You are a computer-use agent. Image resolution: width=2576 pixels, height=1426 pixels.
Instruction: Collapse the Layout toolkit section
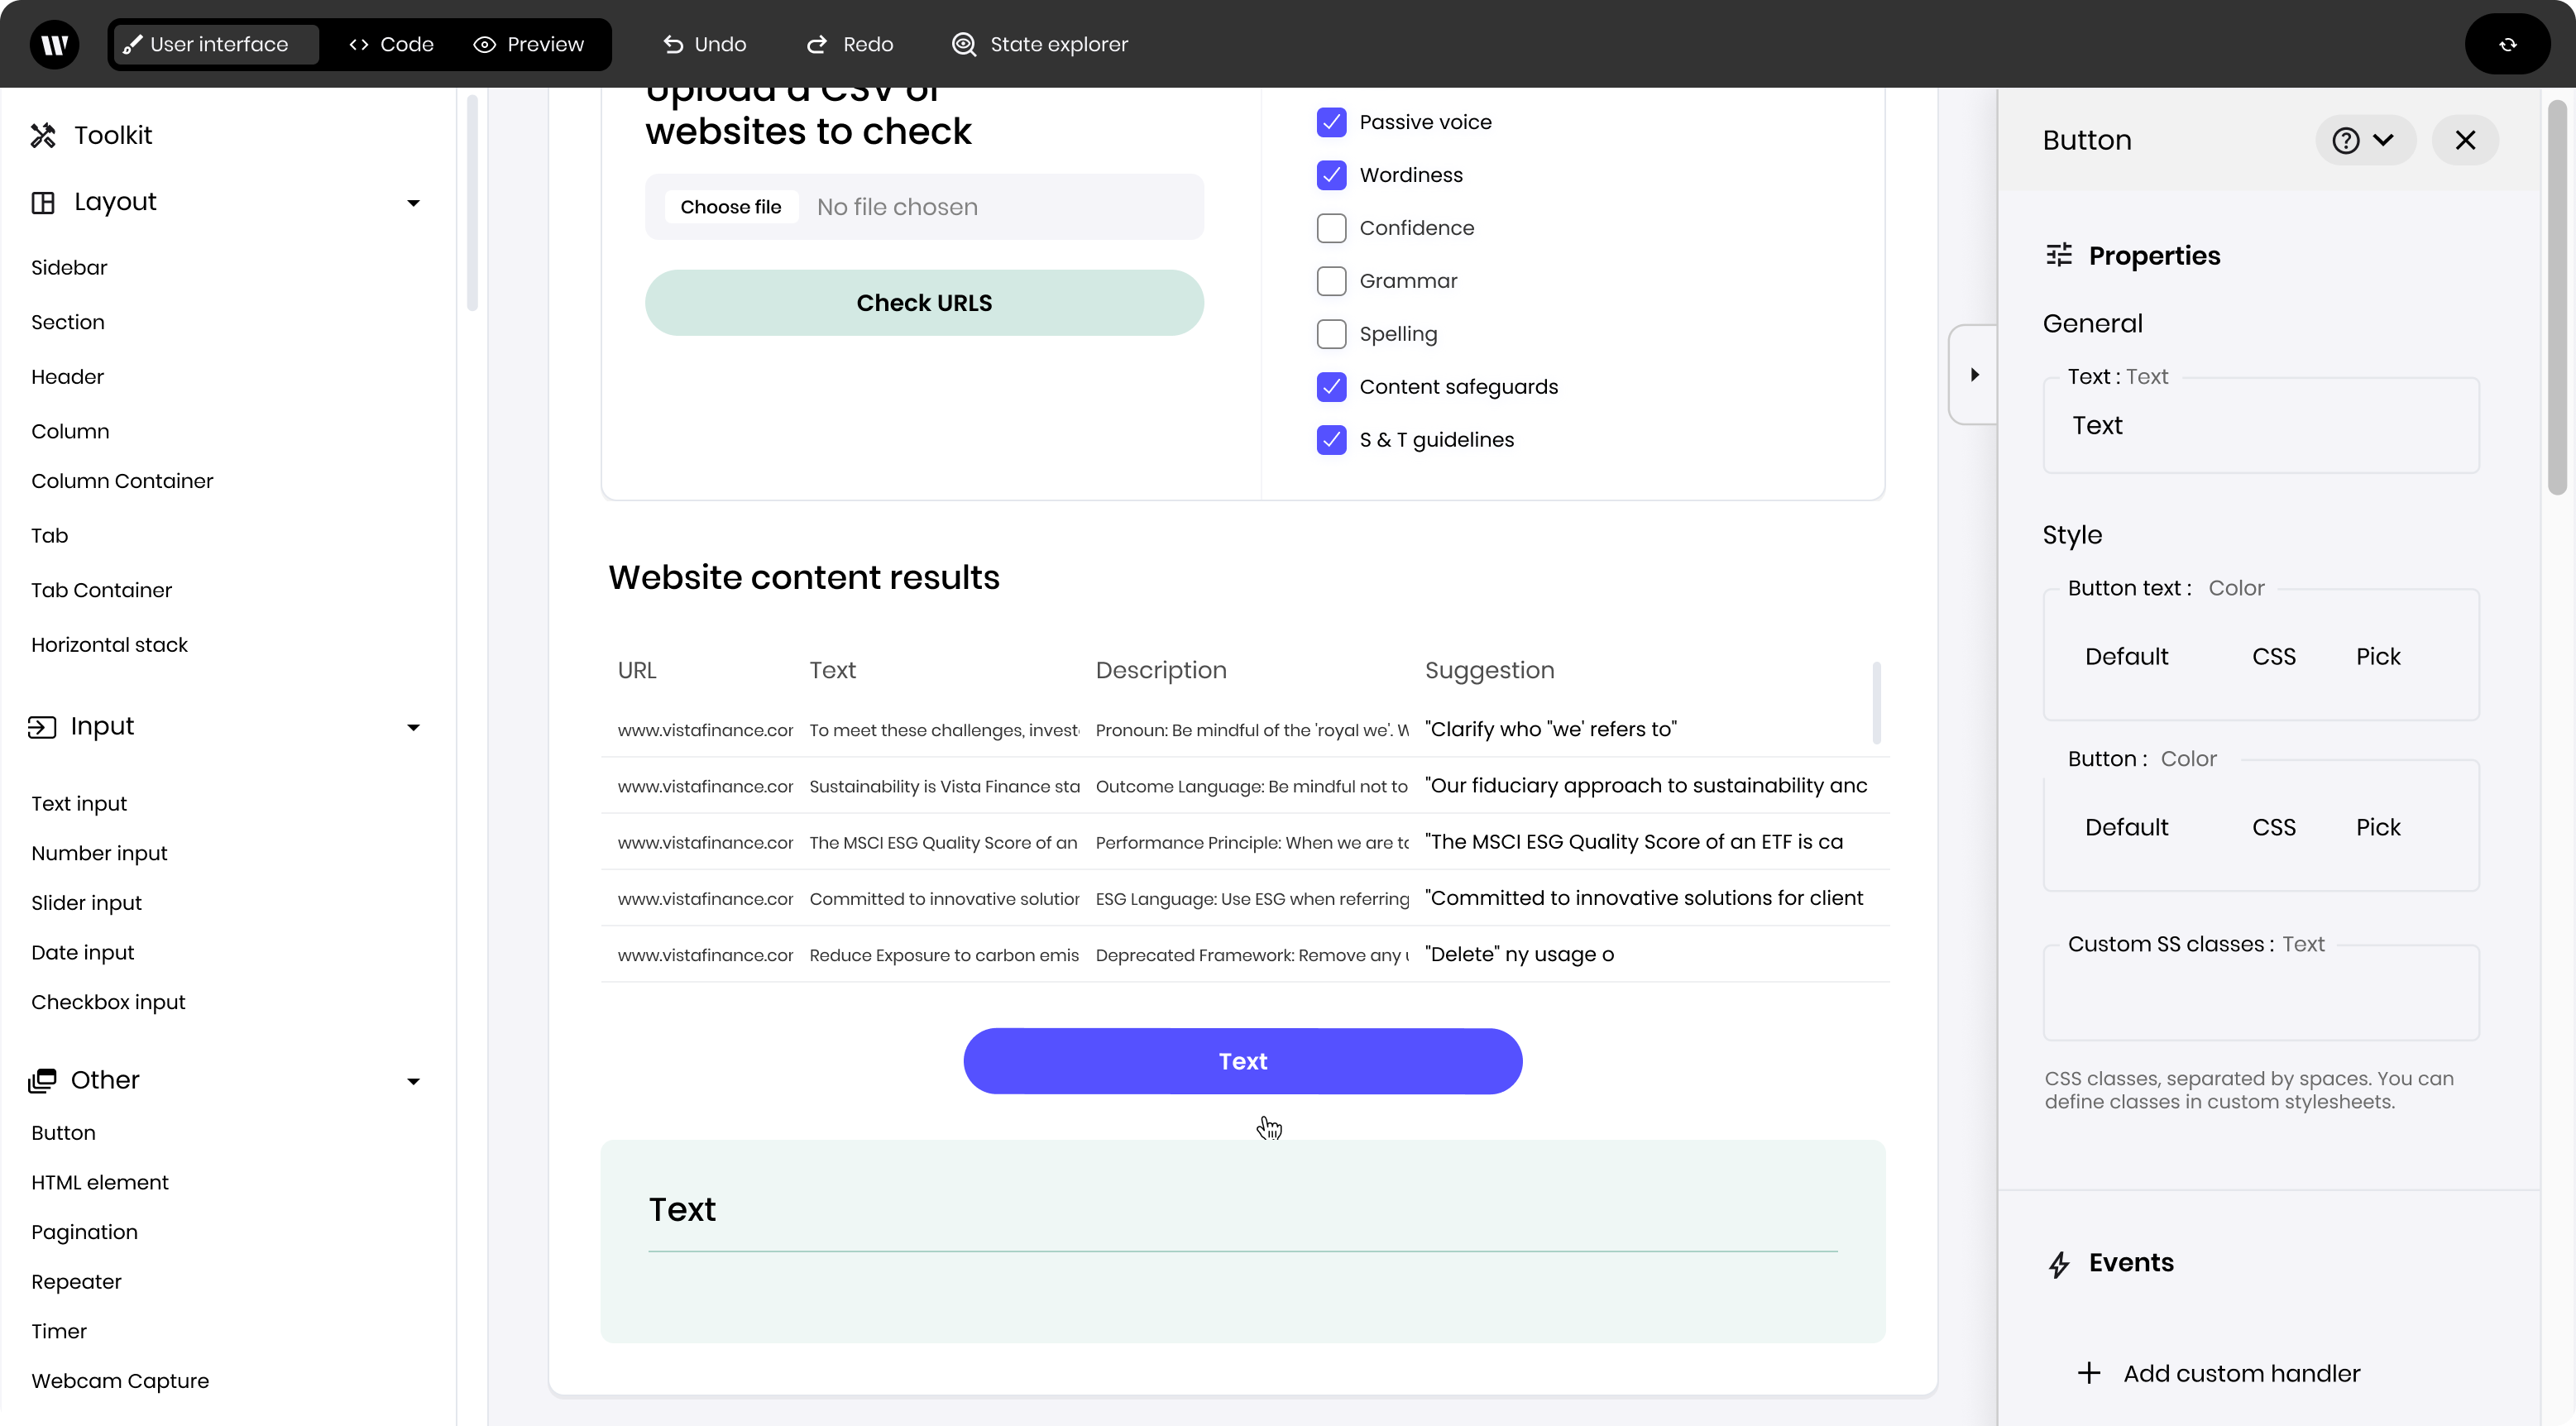(x=413, y=203)
